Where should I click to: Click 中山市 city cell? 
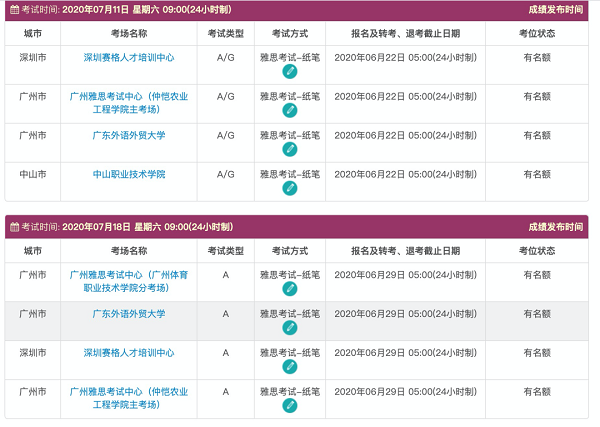33,174
